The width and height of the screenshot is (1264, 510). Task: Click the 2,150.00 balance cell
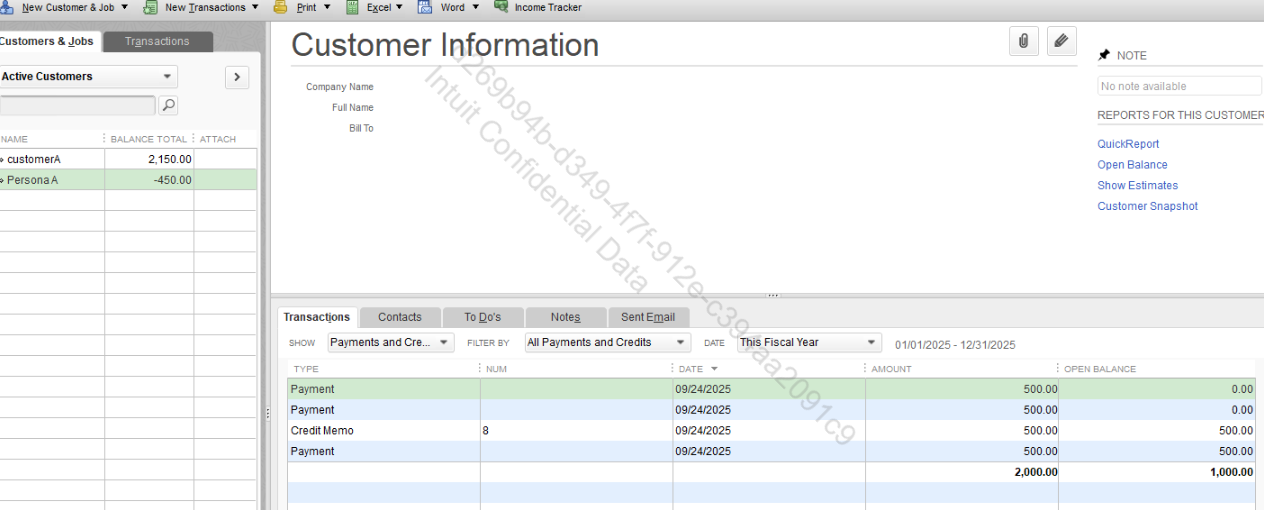149,159
